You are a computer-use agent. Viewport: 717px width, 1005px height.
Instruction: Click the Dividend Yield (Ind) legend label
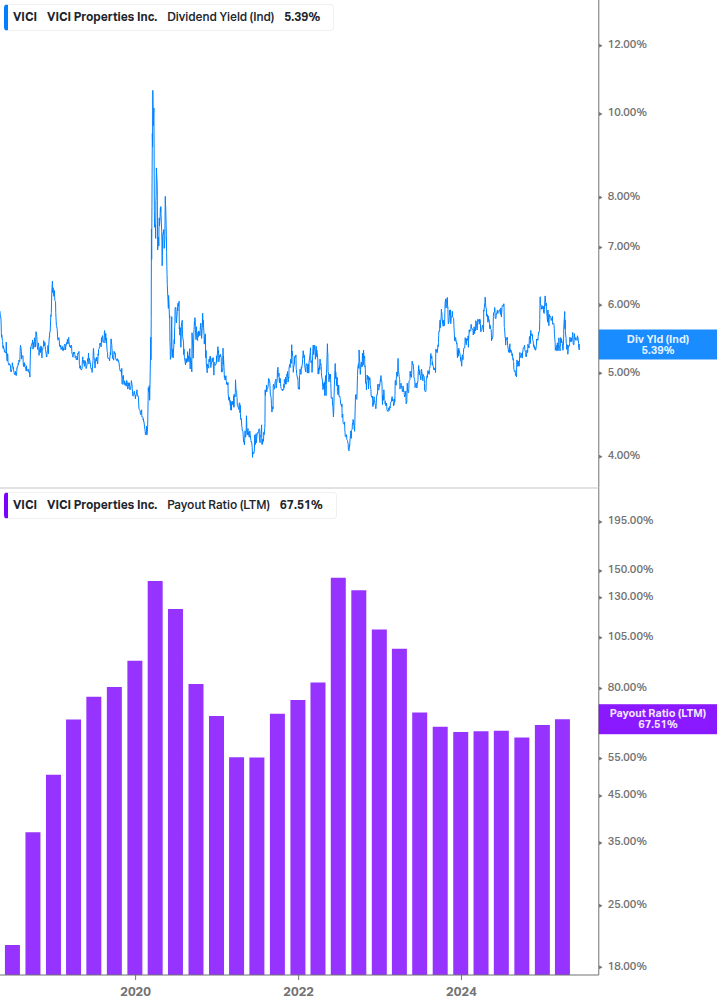click(220, 17)
